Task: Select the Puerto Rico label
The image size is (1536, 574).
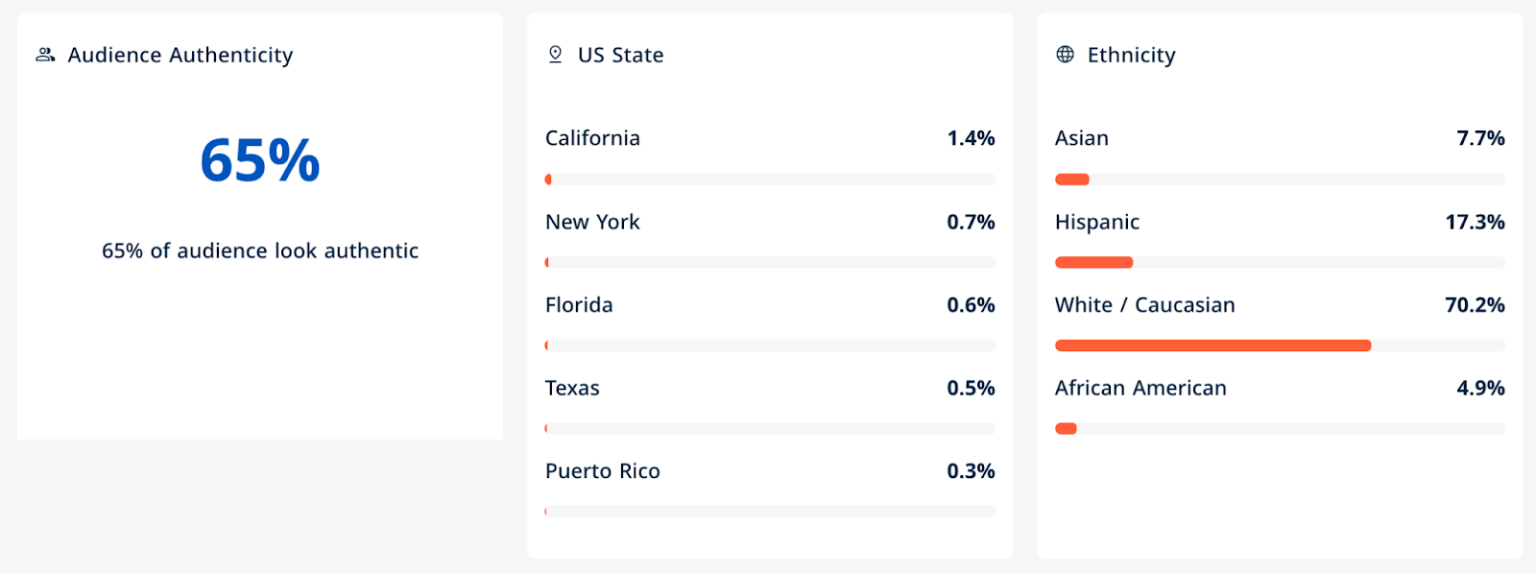Action: pos(603,471)
